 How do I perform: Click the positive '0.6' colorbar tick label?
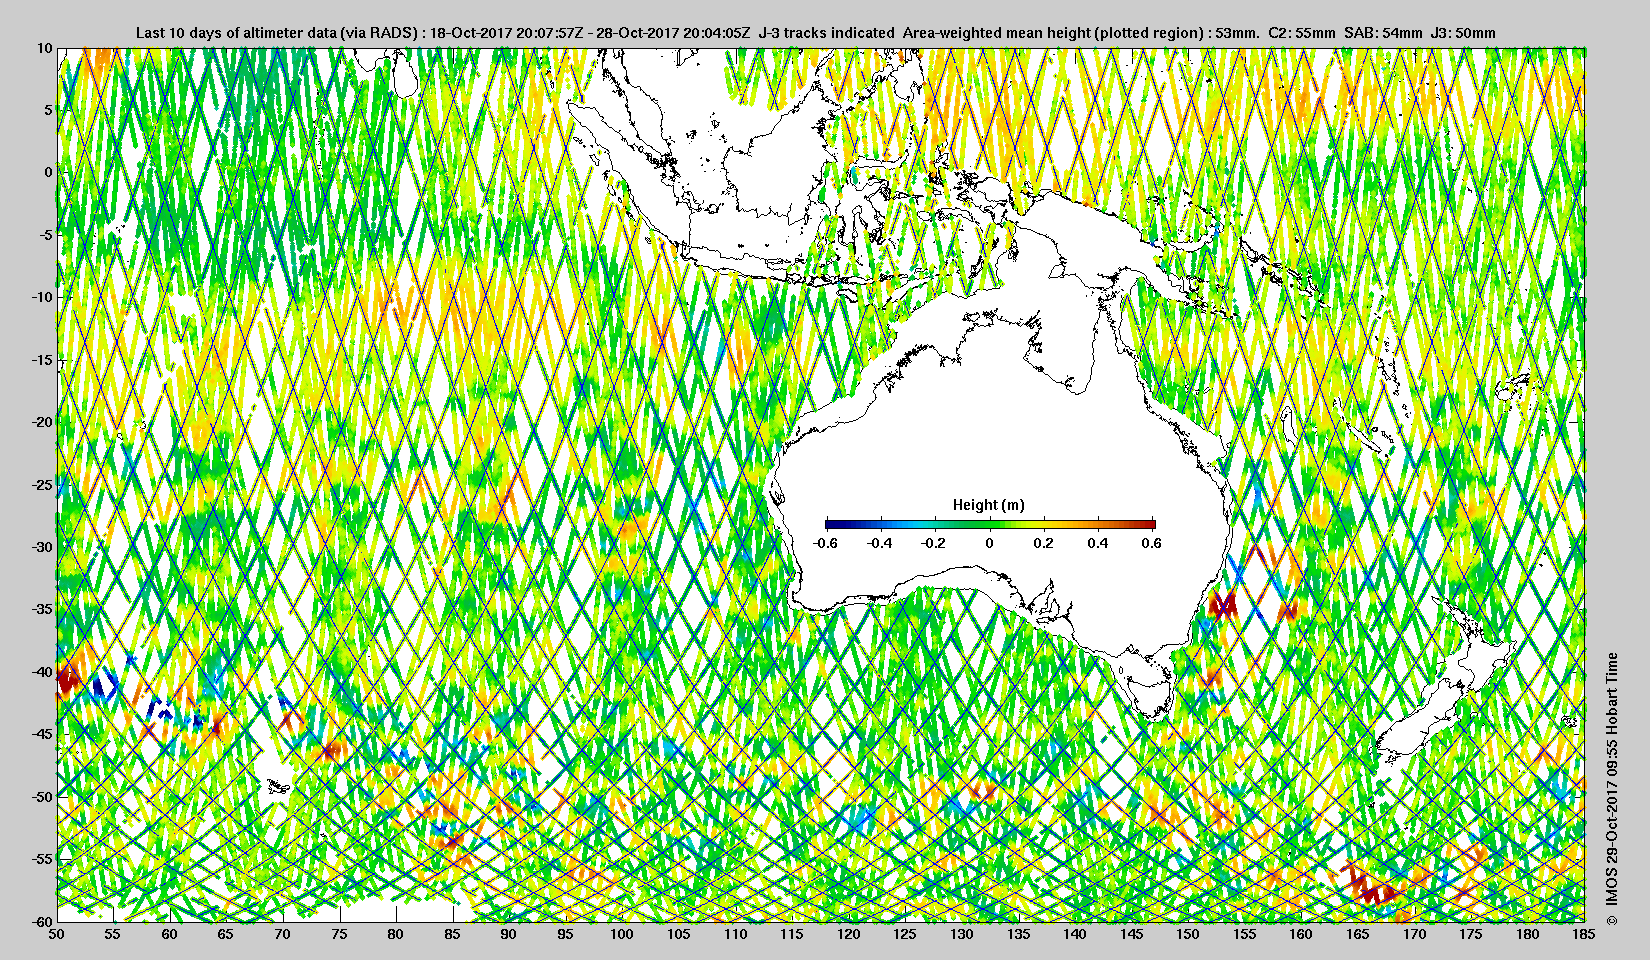point(1152,543)
